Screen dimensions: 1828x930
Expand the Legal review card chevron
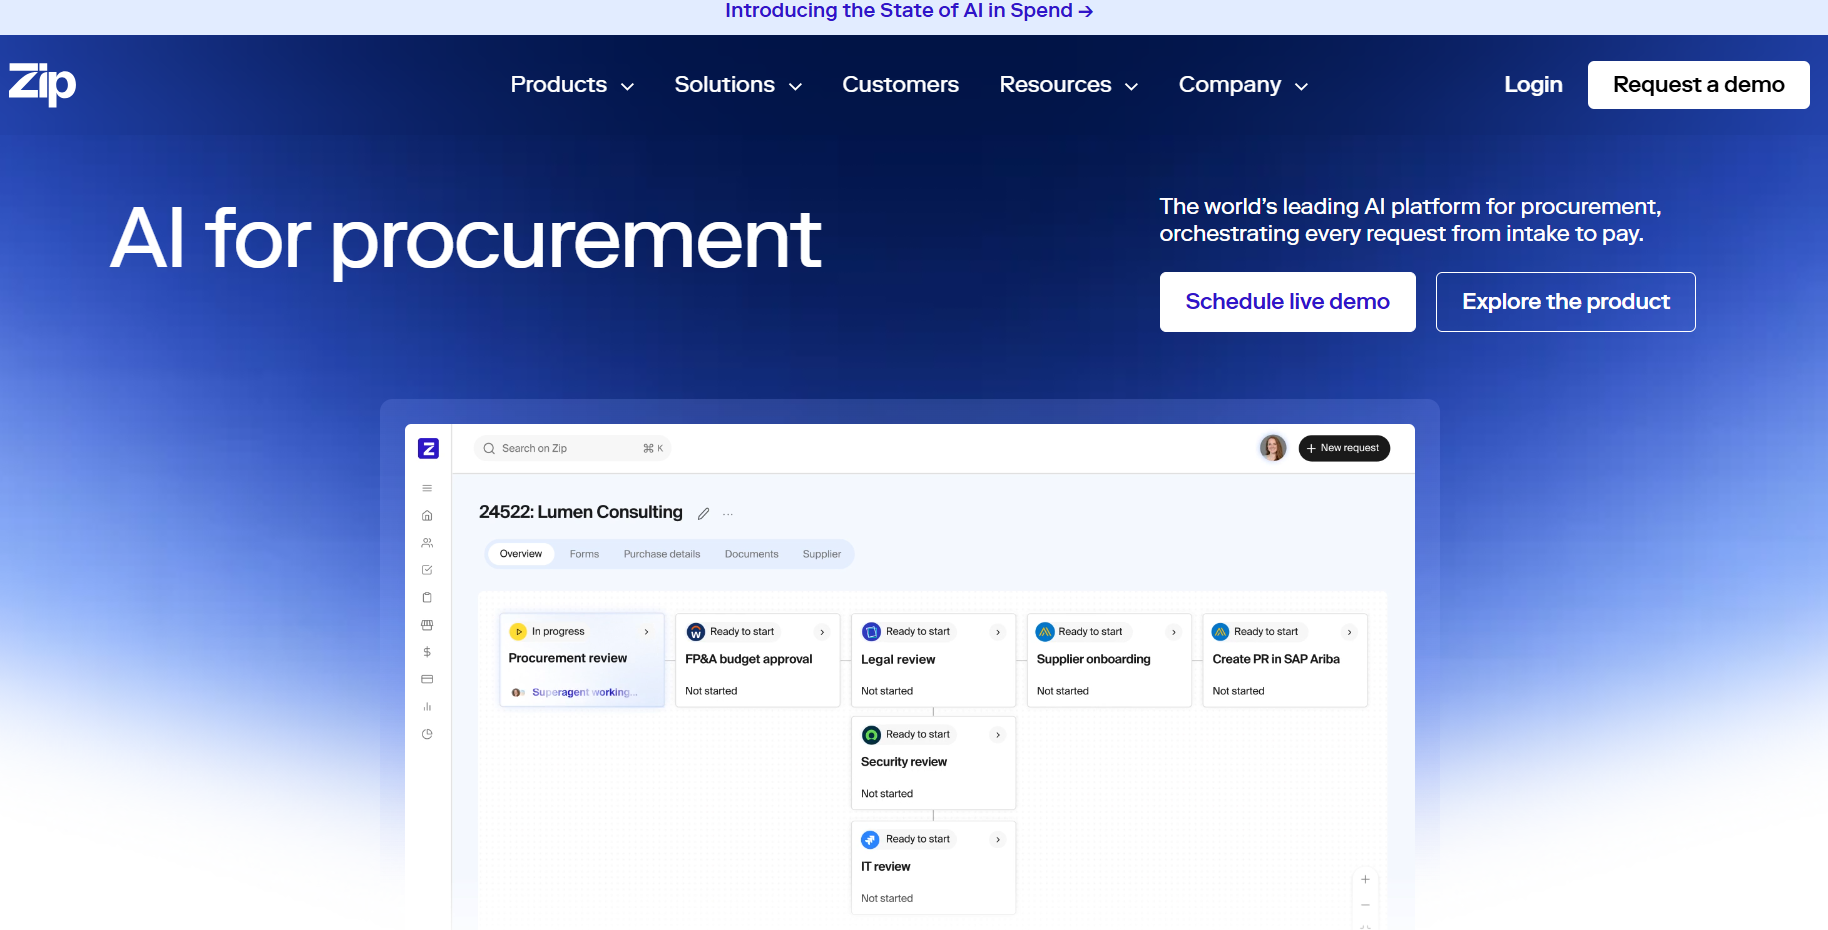[998, 632]
